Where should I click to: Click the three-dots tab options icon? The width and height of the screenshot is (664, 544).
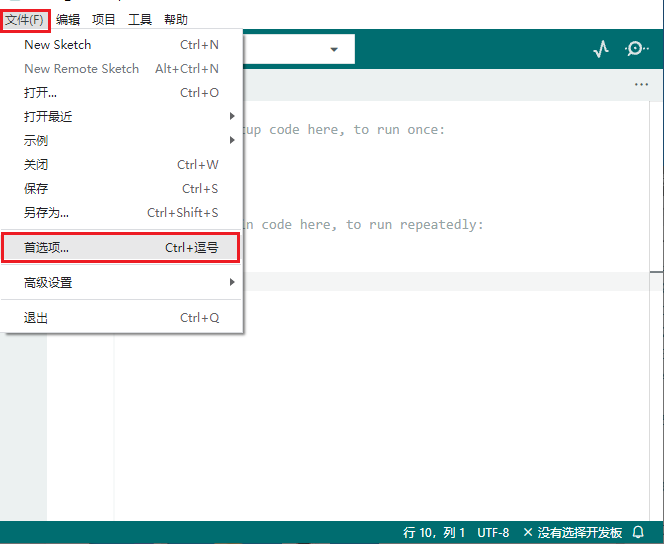(641, 85)
